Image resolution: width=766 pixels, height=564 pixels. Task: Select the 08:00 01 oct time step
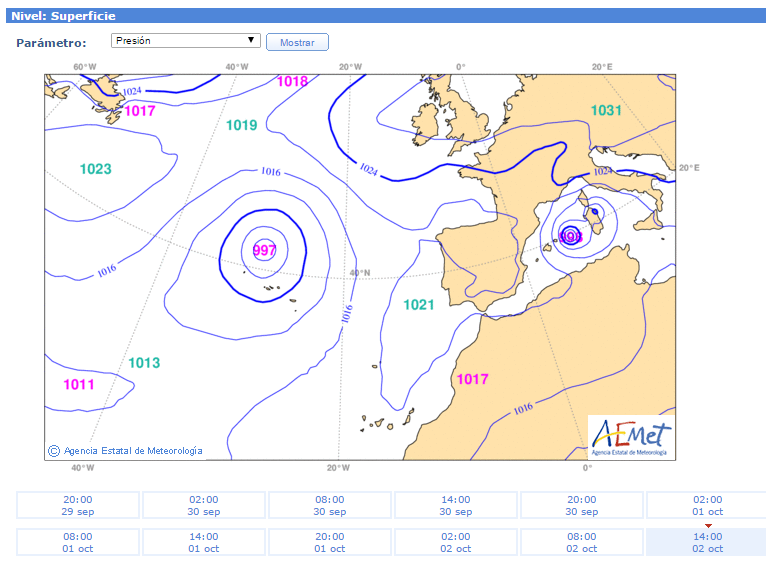pyautogui.click(x=78, y=542)
